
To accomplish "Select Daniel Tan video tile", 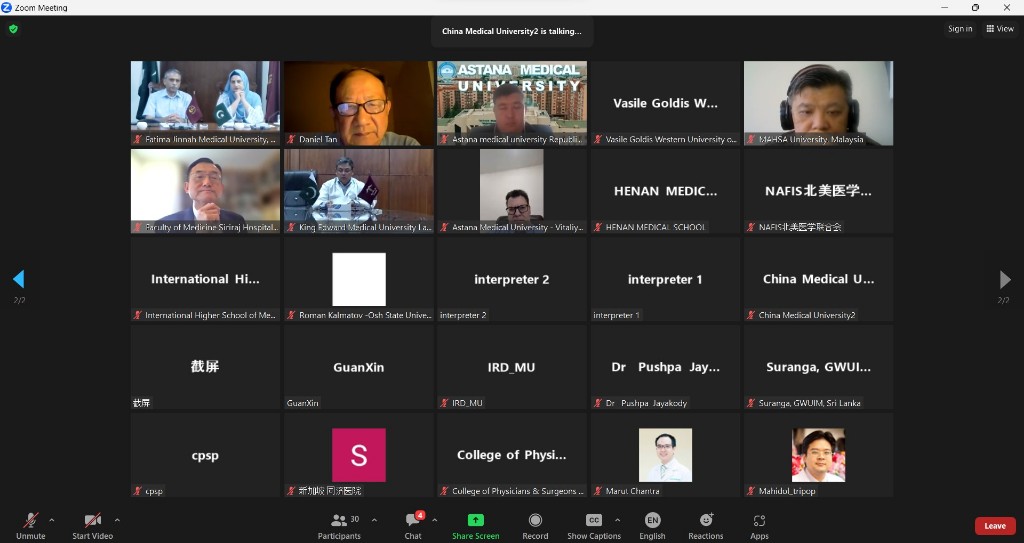I will 359,103.
